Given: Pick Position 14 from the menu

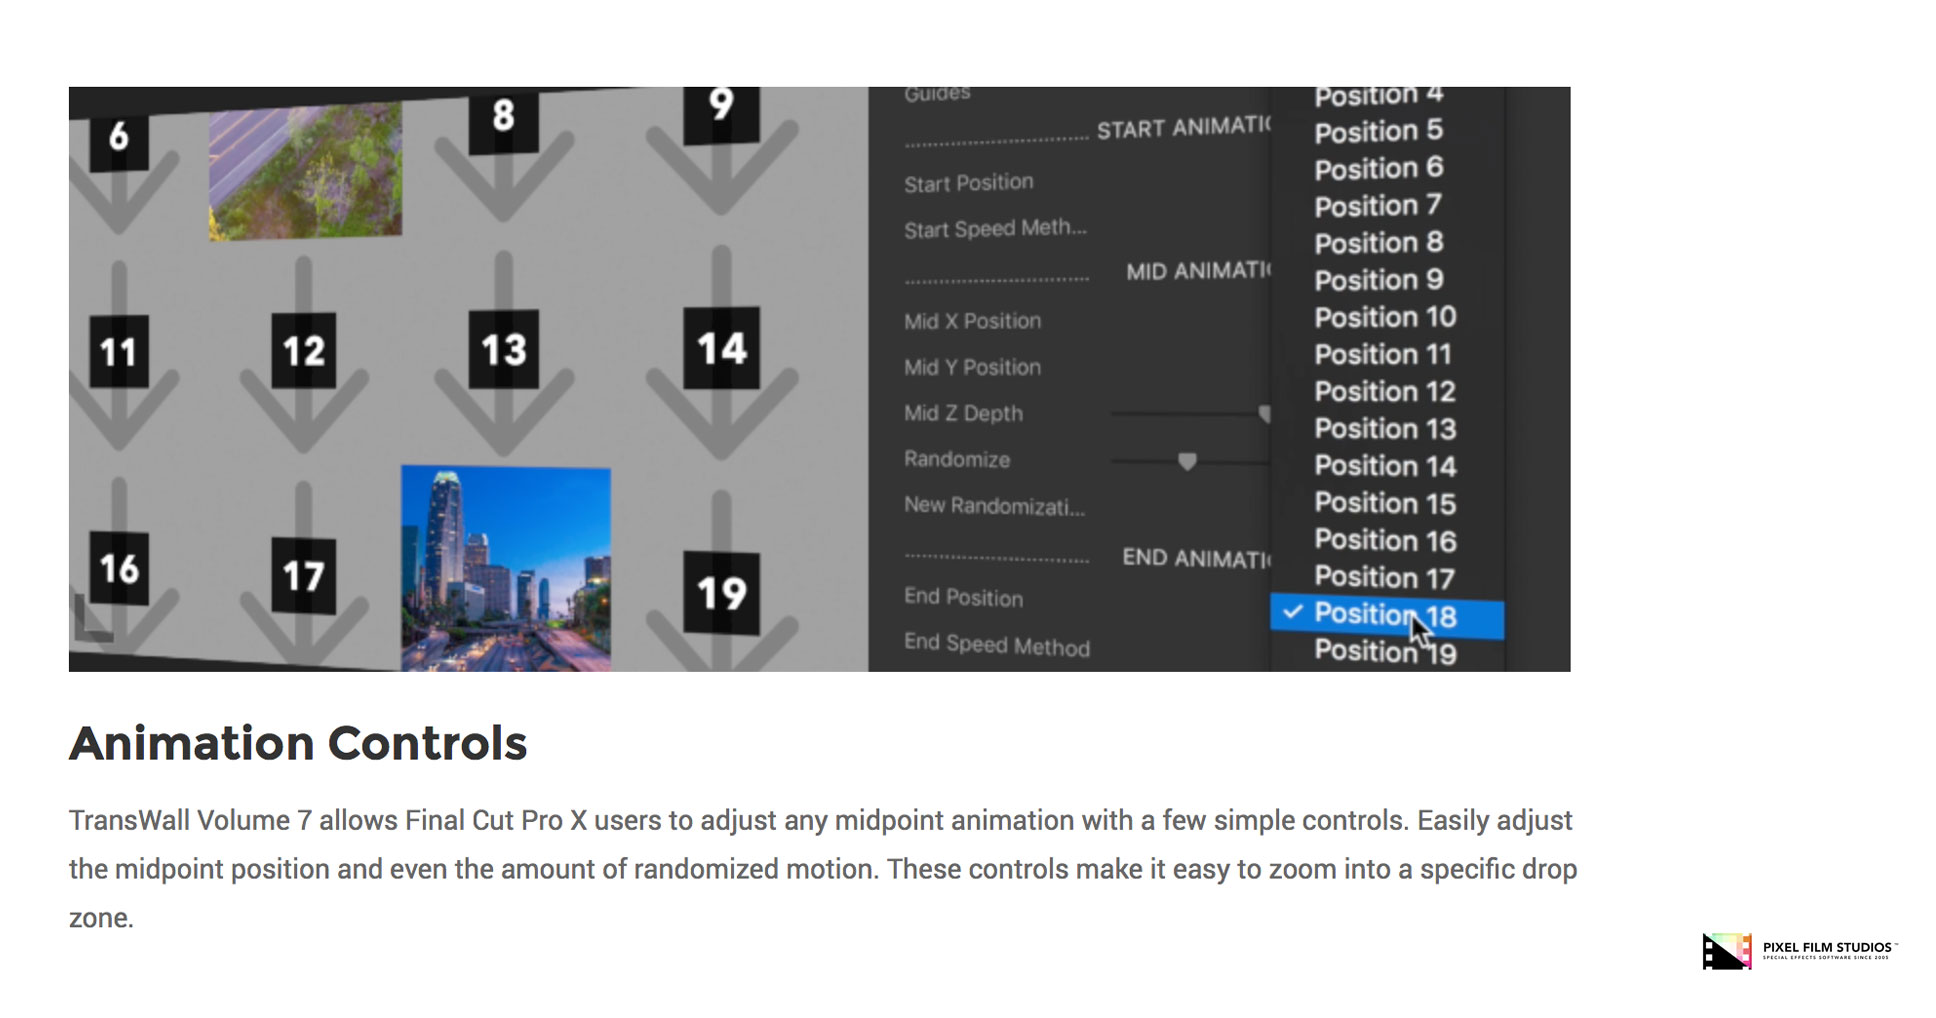Looking at the screenshot, I should [x=1385, y=466].
